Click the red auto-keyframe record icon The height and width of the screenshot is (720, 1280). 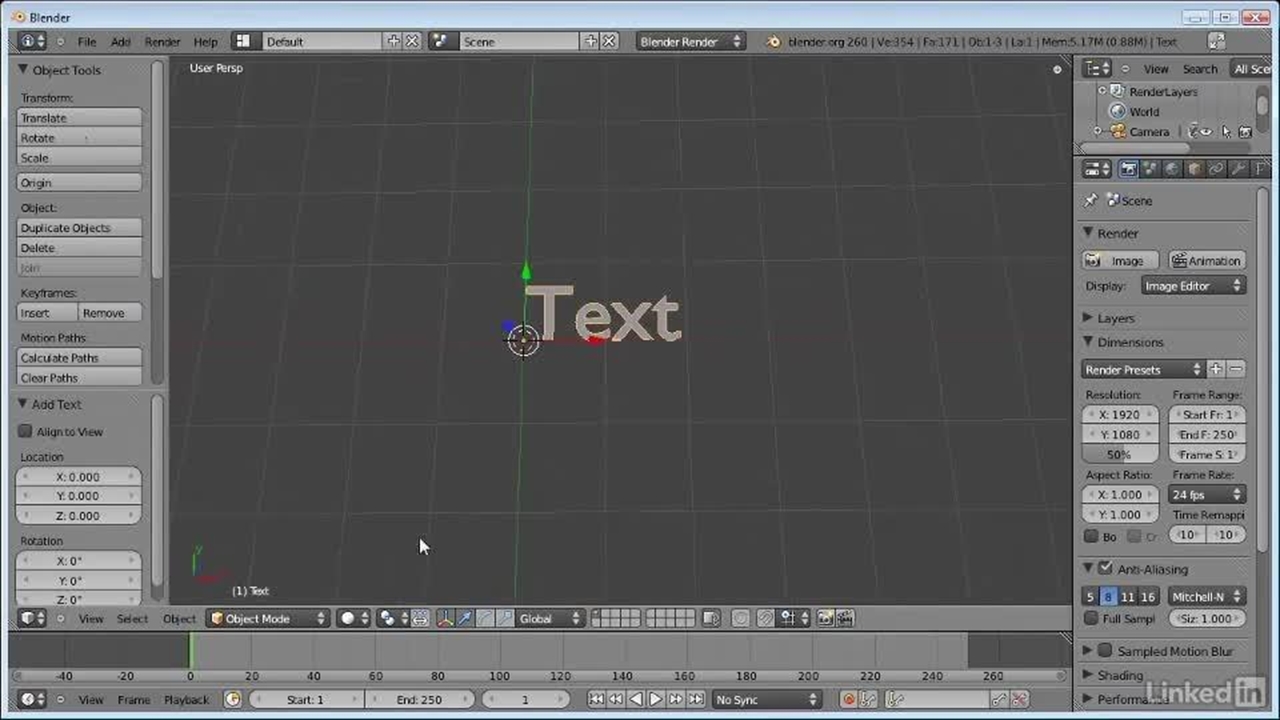[x=848, y=699]
